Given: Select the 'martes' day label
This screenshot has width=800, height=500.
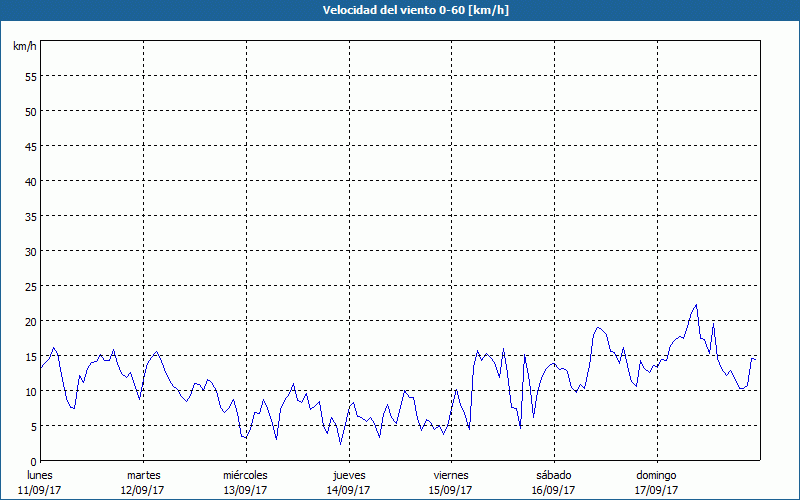Looking at the screenshot, I should click(143, 475).
